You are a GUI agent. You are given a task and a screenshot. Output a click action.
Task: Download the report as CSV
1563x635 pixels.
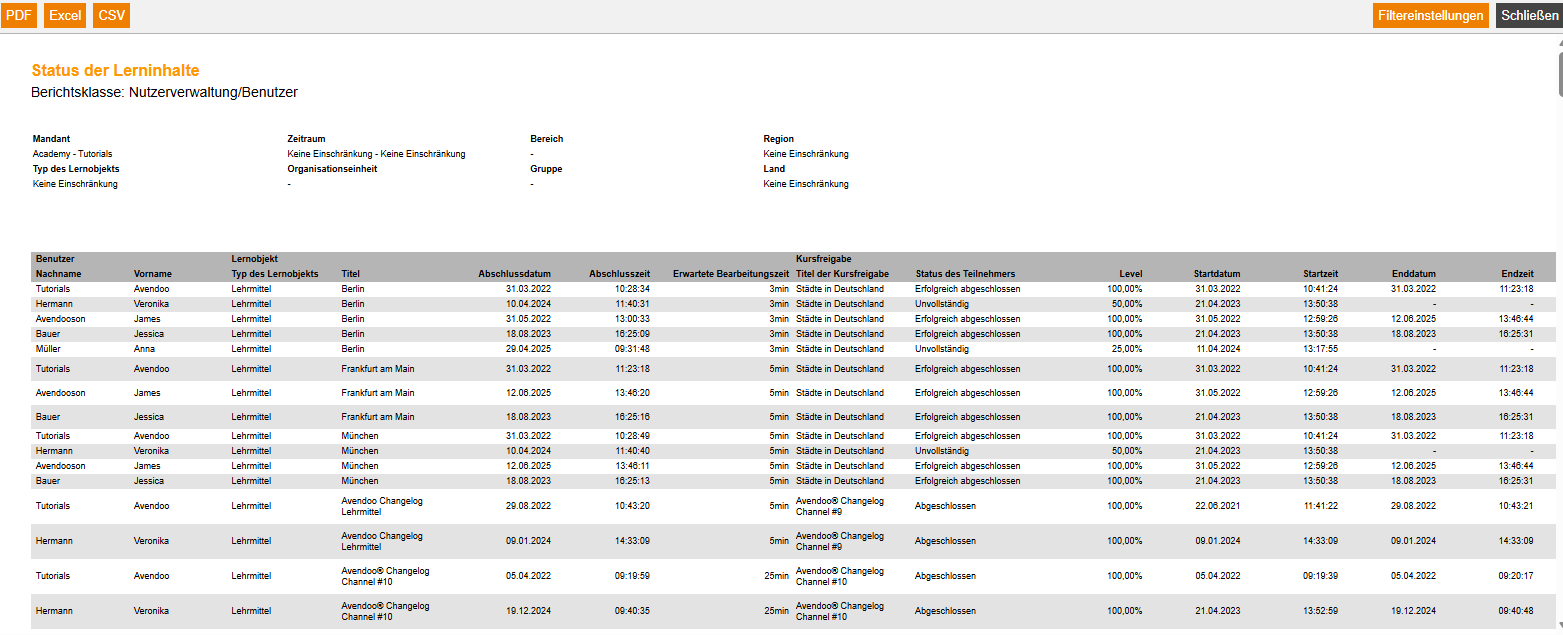(112, 15)
